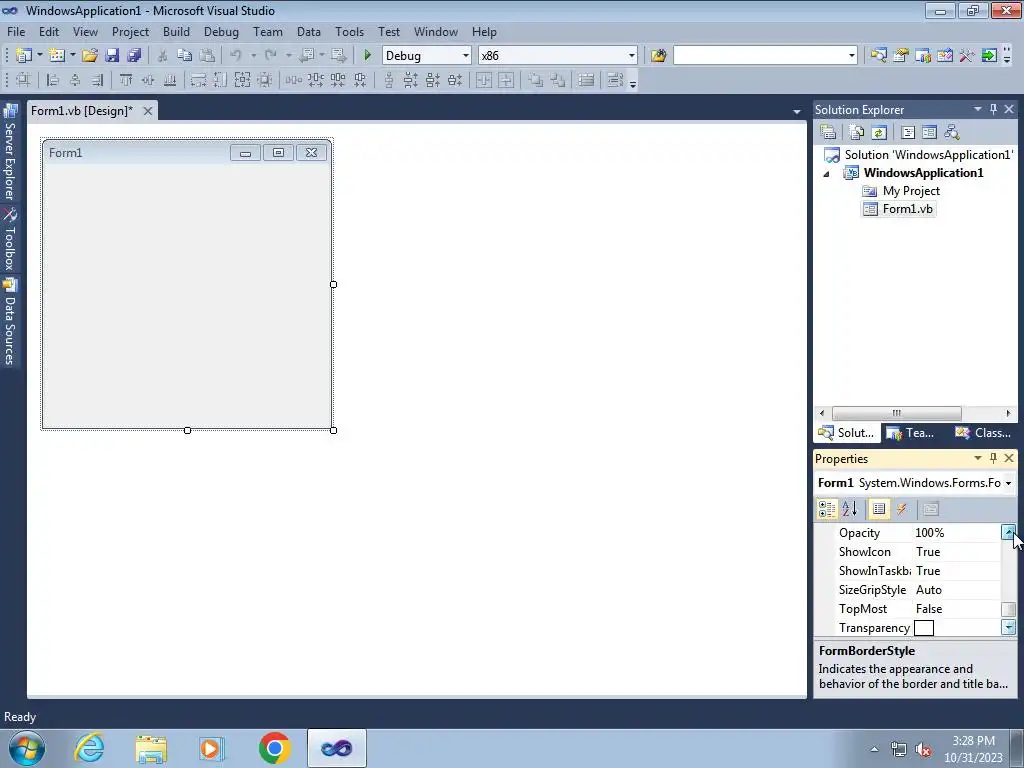Image resolution: width=1024 pixels, height=768 pixels.
Task: Click the Properties scroll up arrow
Action: [1008, 532]
